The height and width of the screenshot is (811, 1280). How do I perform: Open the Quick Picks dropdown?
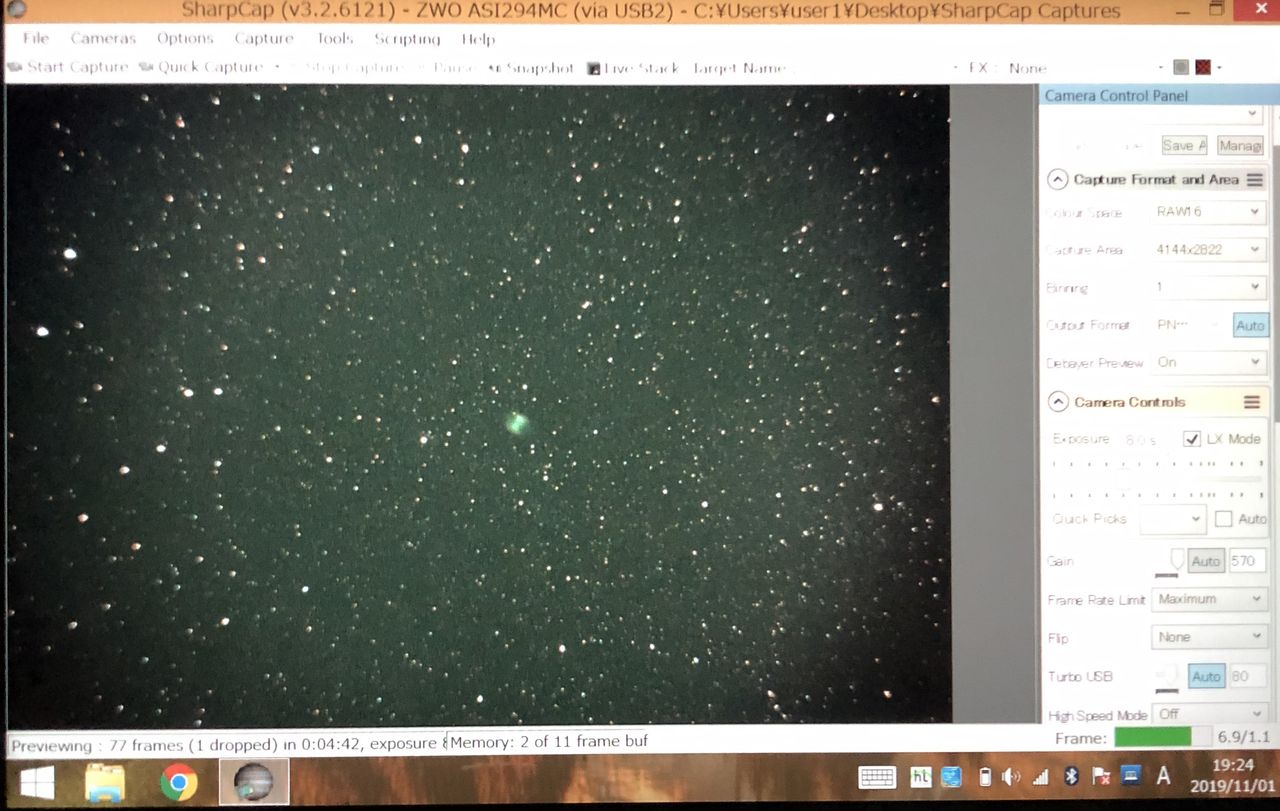(1173, 519)
